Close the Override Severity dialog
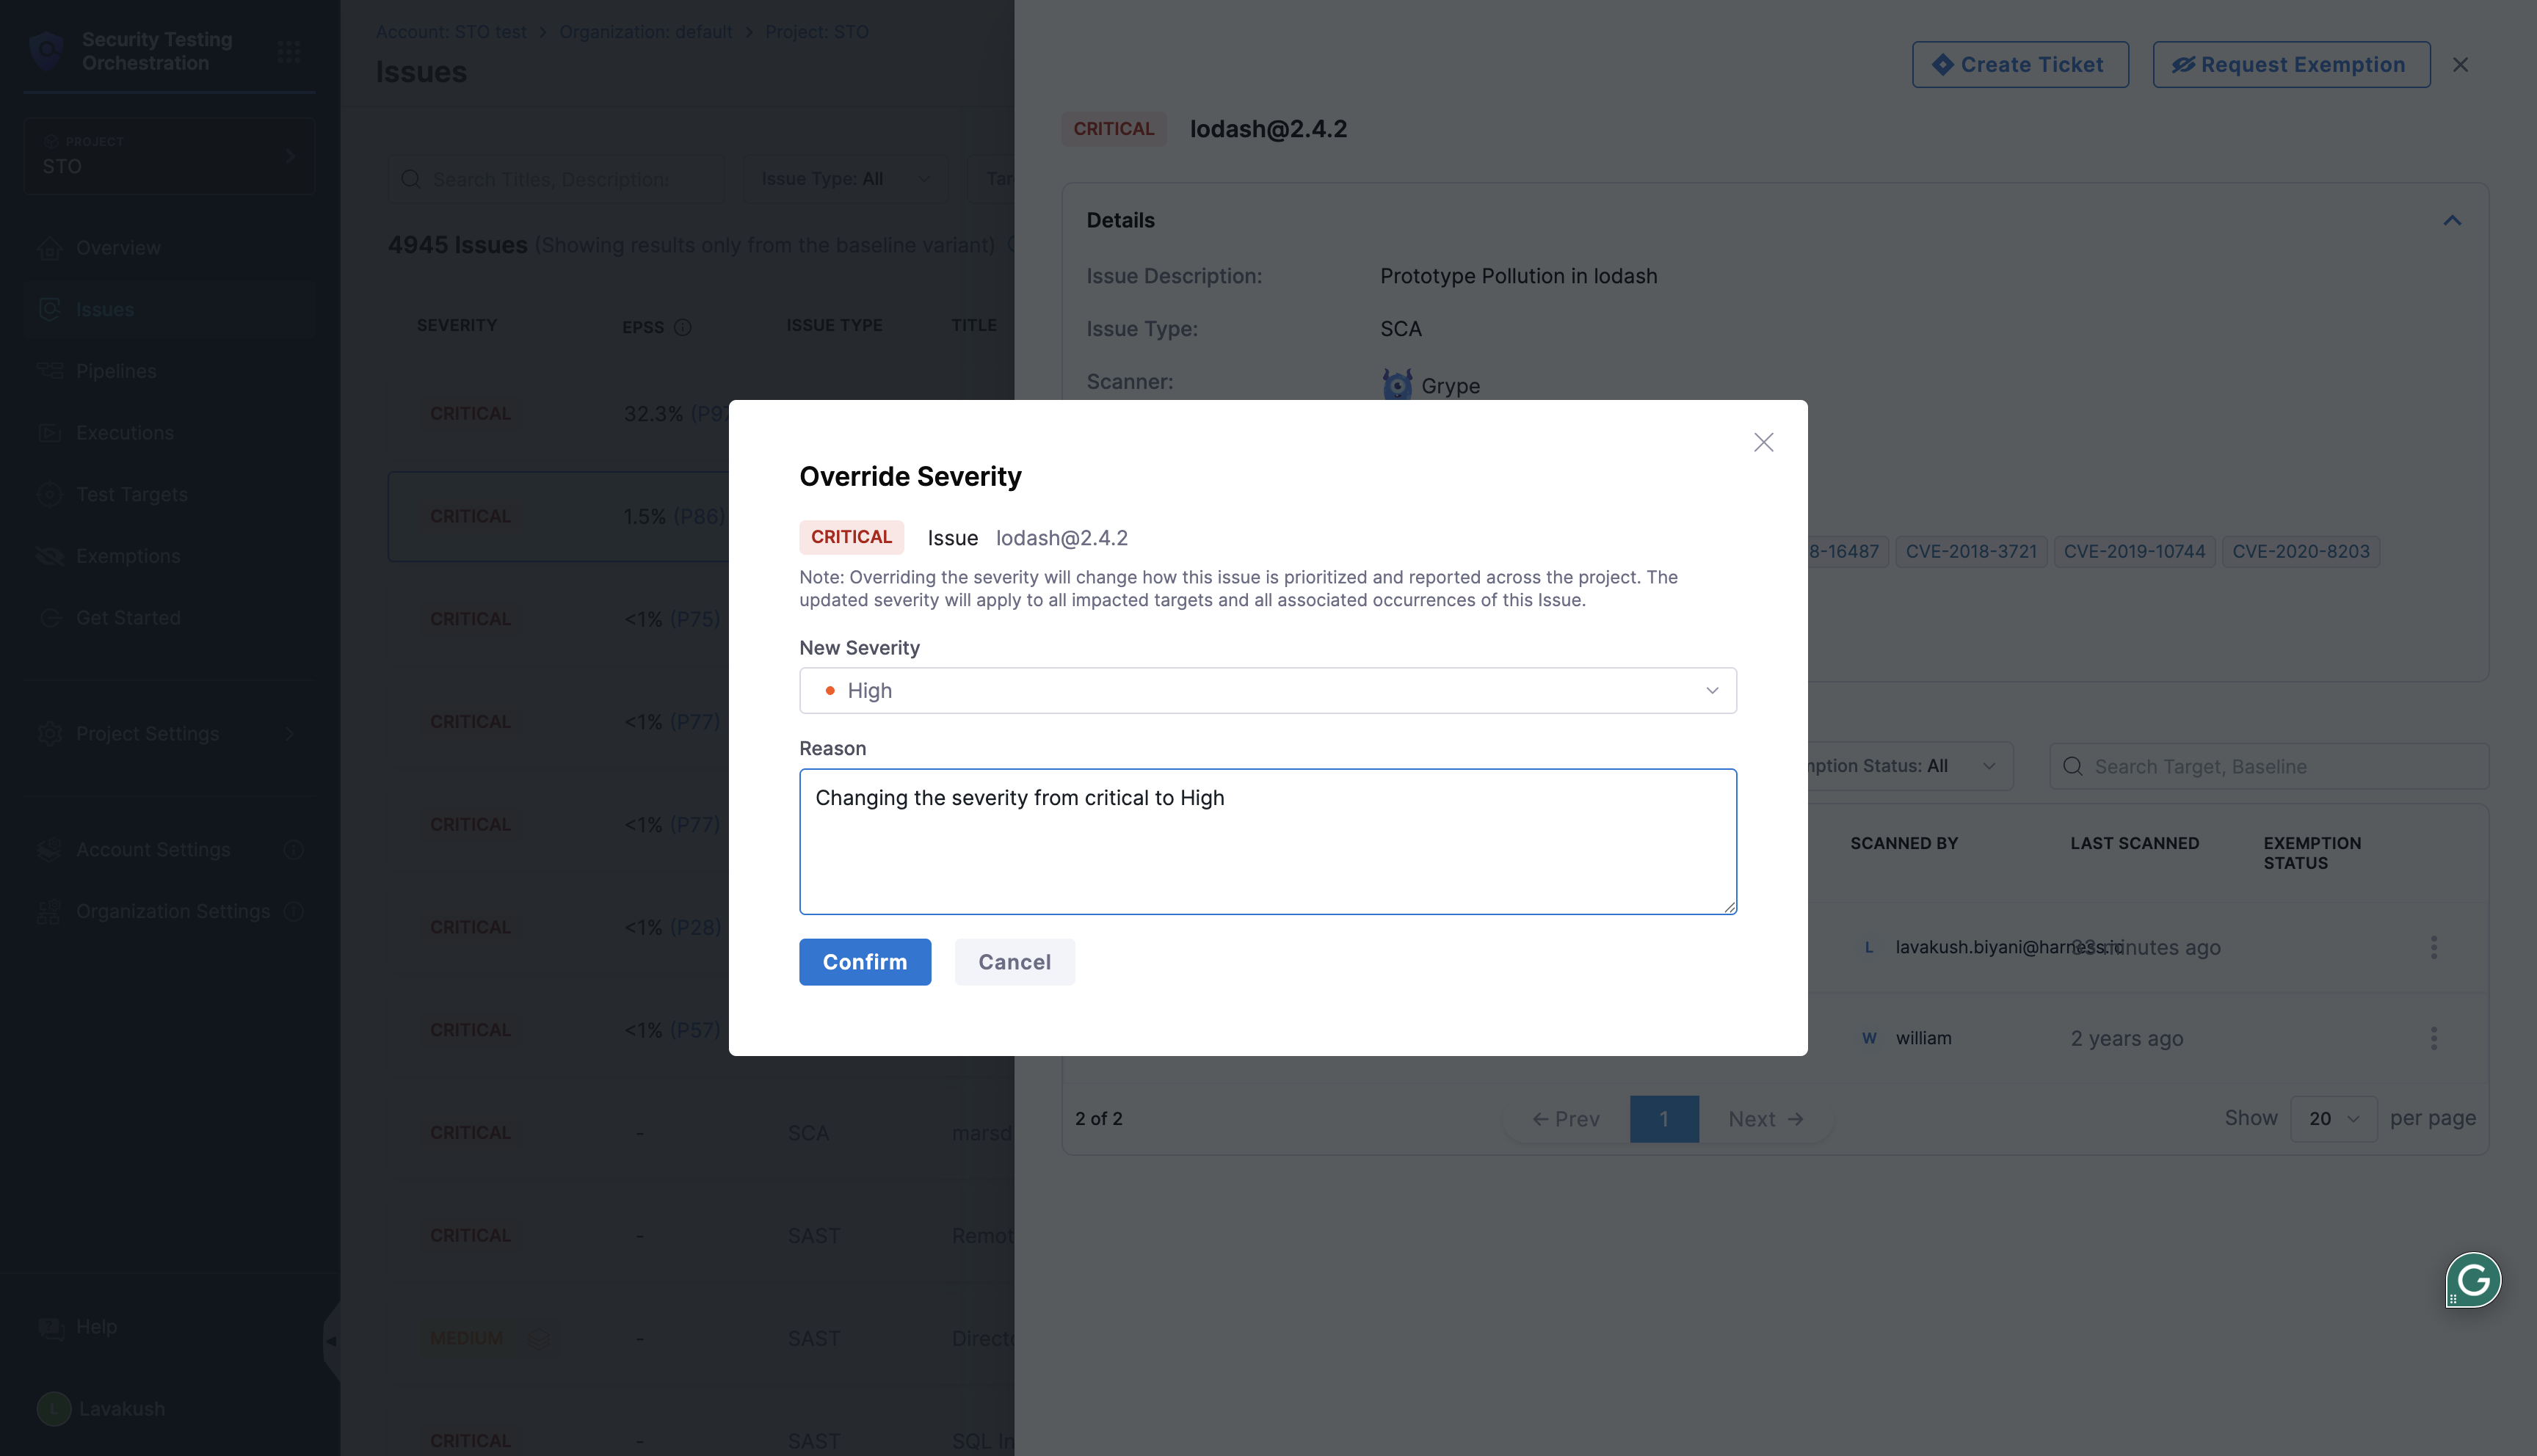 [1763, 442]
